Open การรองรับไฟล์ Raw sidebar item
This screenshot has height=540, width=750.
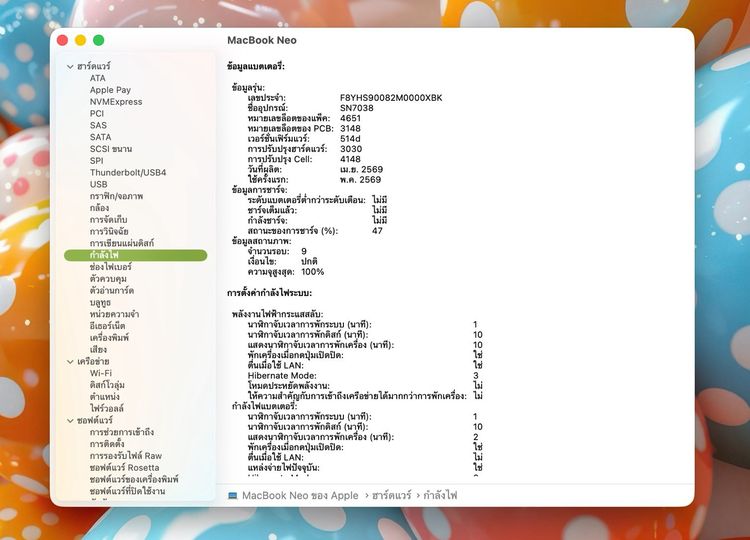126,456
